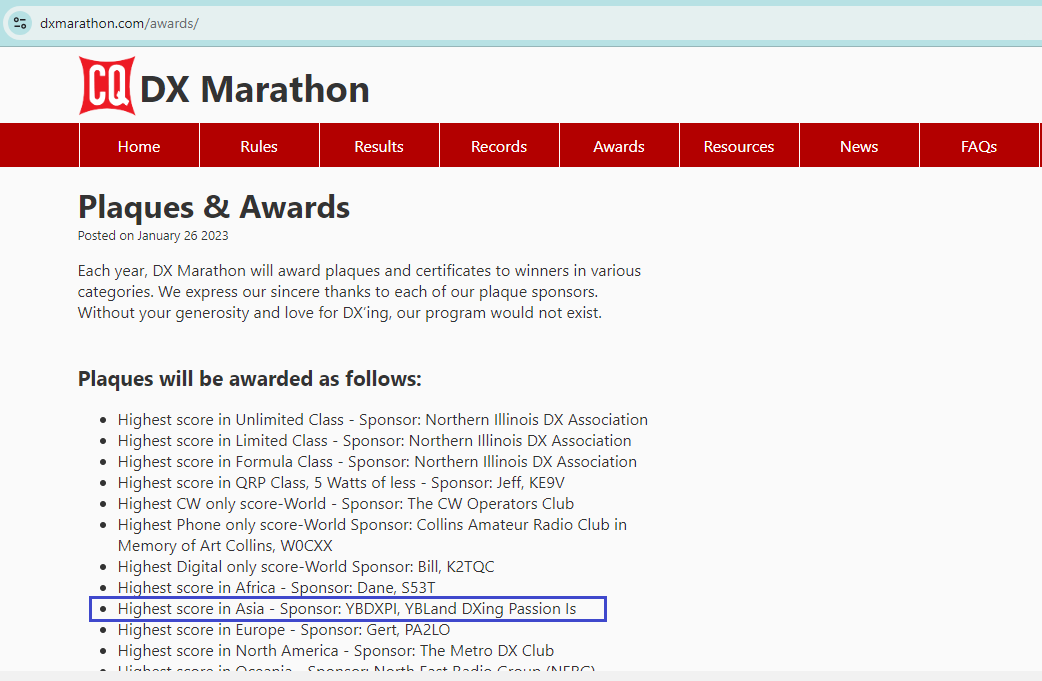Click the Highest Digital only score-World line
This screenshot has height=681, width=1042.
tap(306, 567)
